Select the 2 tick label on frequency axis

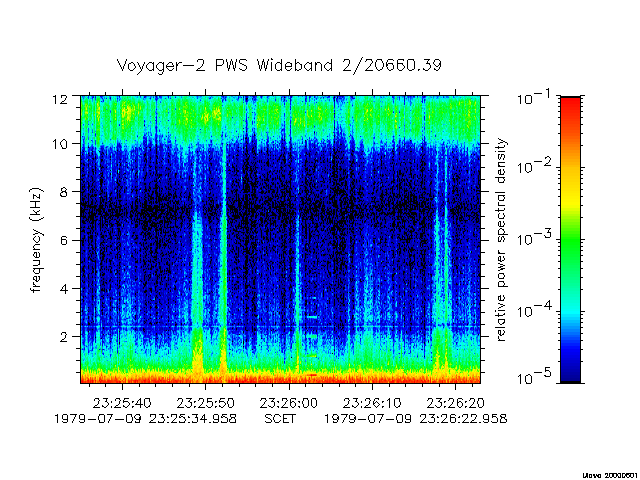[x=63, y=337]
